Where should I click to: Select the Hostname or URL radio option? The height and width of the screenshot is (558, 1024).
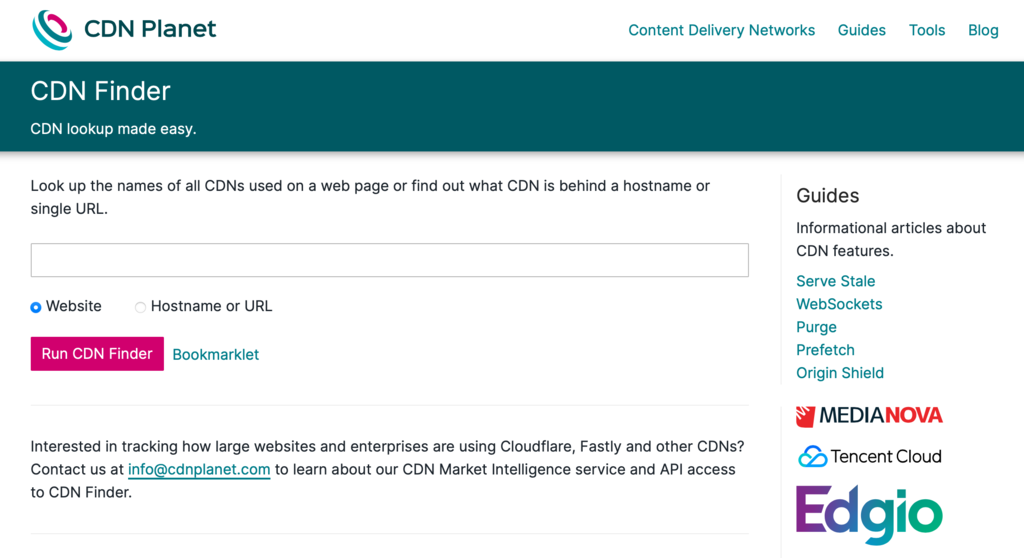pos(141,307)
